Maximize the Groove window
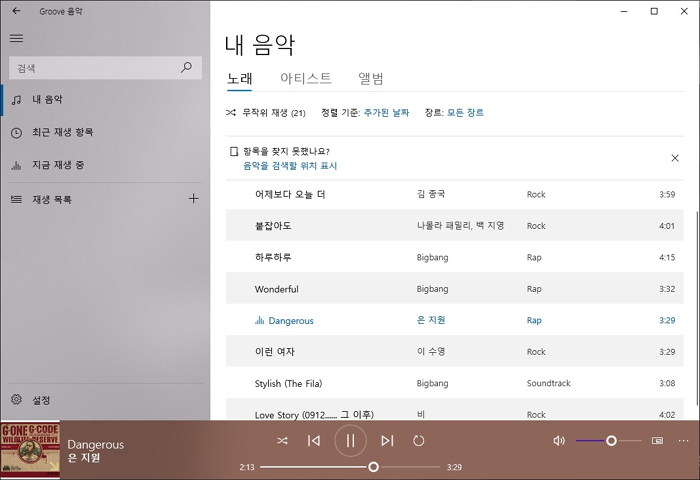 (654, 12)
